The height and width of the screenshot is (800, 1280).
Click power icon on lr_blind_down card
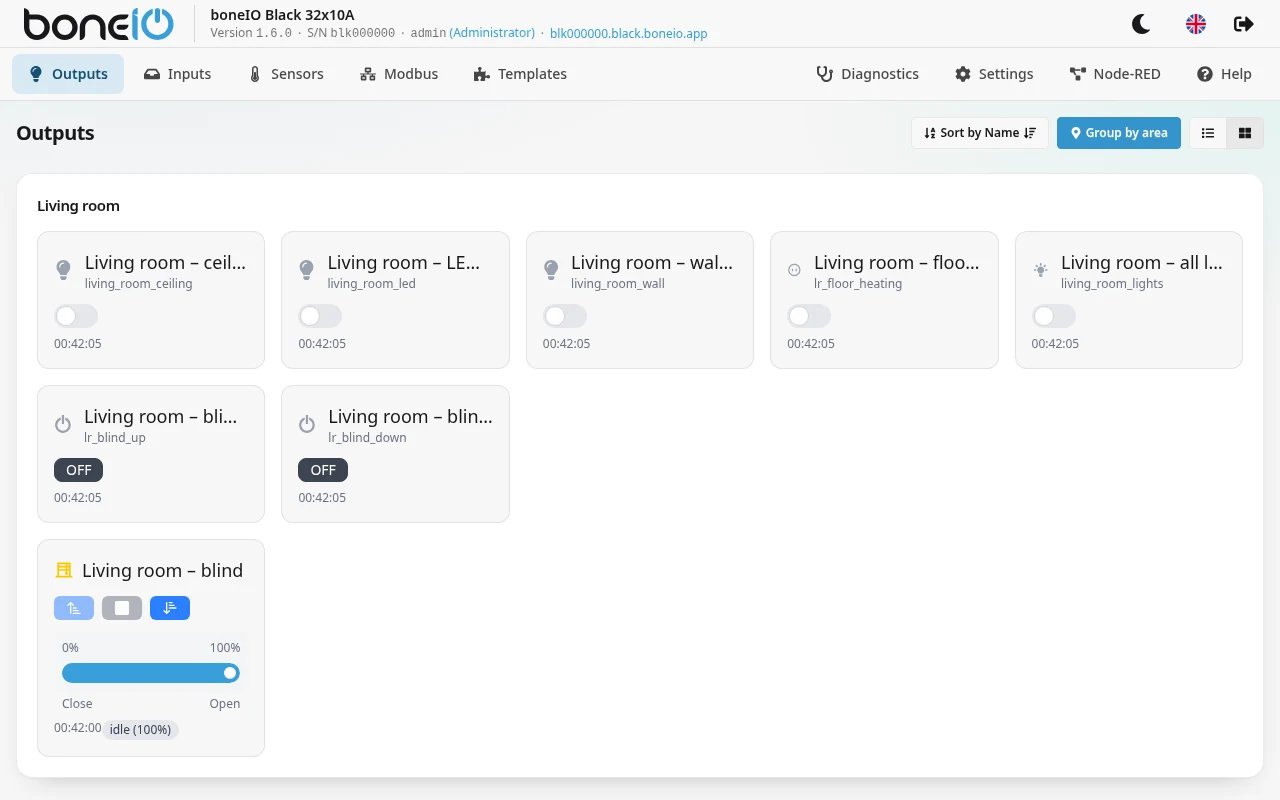[307, 424]
